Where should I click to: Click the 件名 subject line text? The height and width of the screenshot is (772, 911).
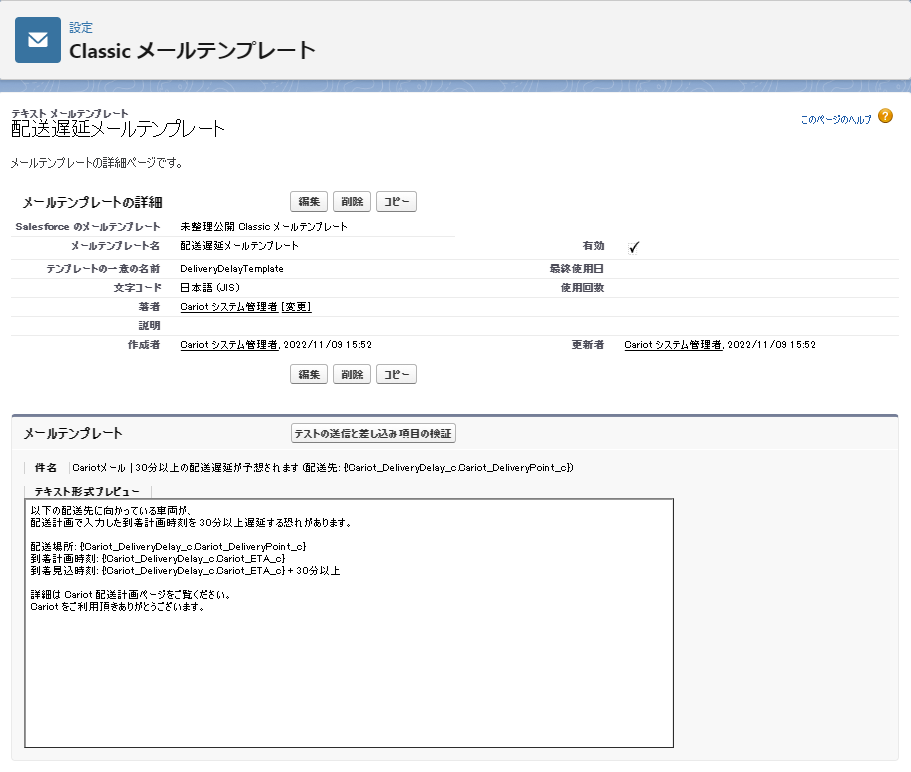322,468
